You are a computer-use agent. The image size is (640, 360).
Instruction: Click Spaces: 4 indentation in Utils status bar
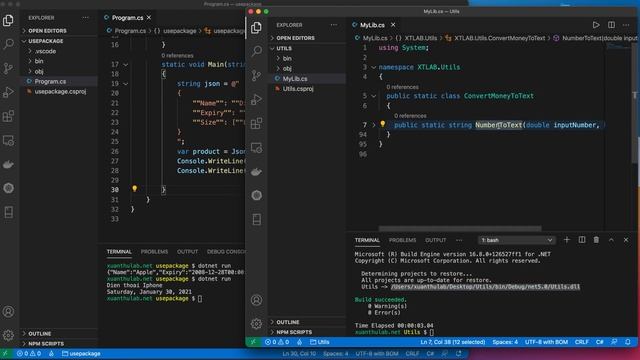[x=505, y=342]
